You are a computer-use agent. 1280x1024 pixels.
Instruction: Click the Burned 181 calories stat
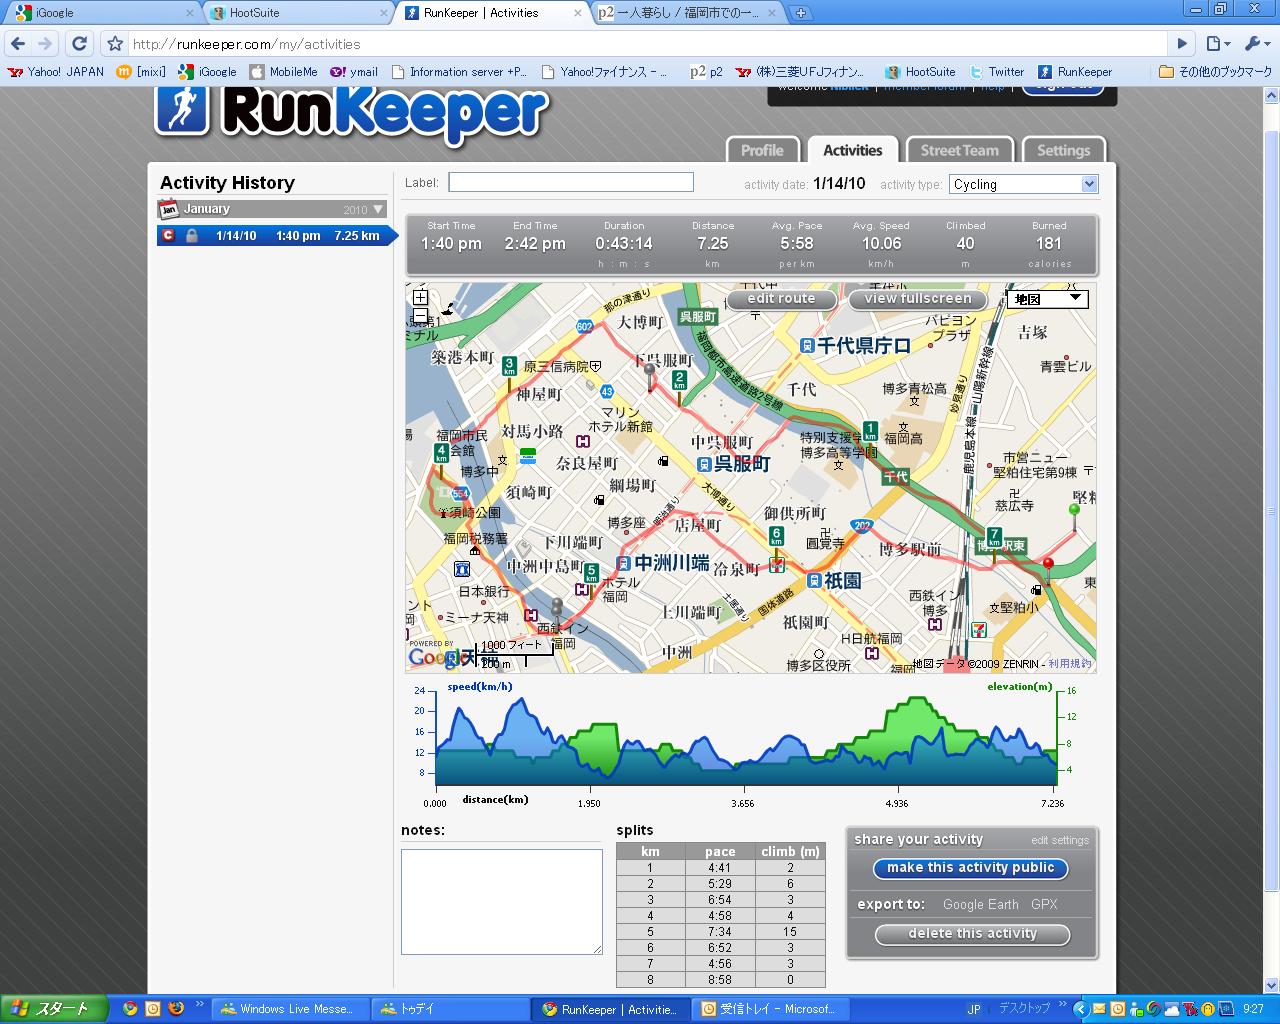point(1049,245)
